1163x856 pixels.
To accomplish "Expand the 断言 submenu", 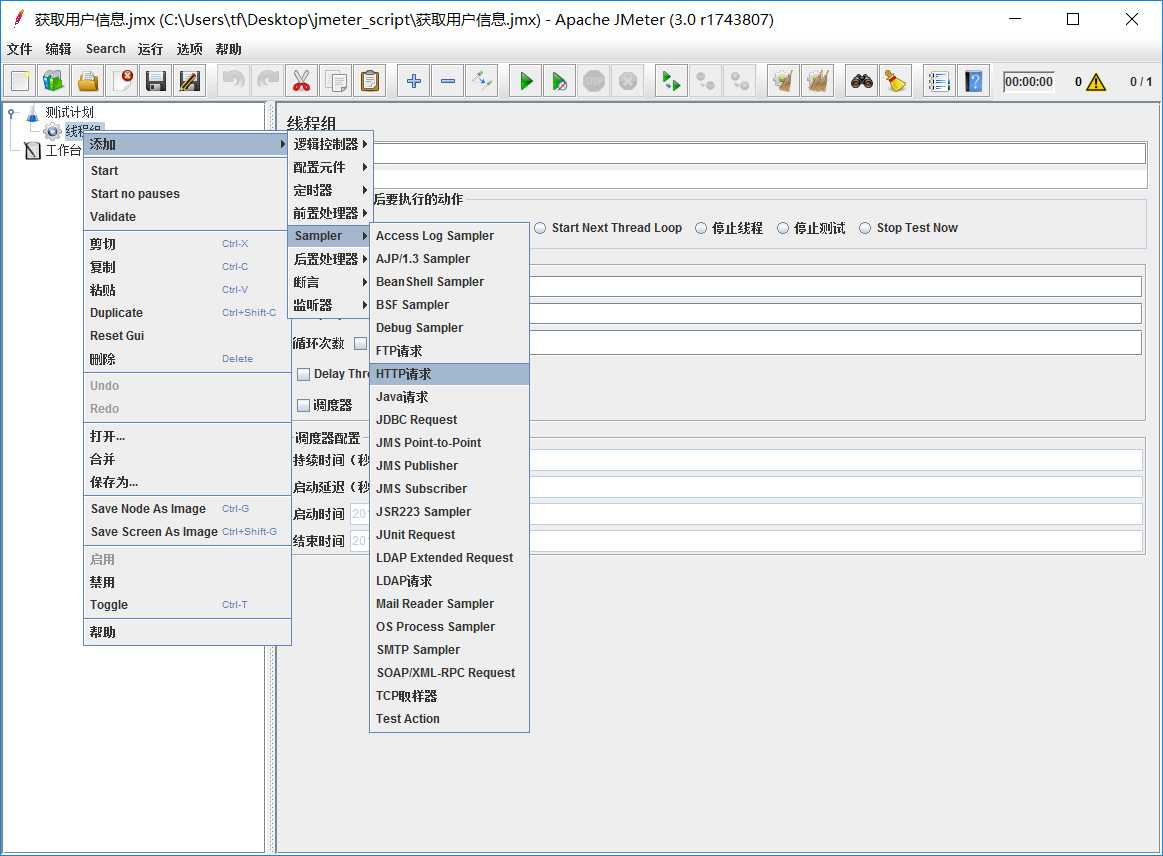I will point(329,282).
